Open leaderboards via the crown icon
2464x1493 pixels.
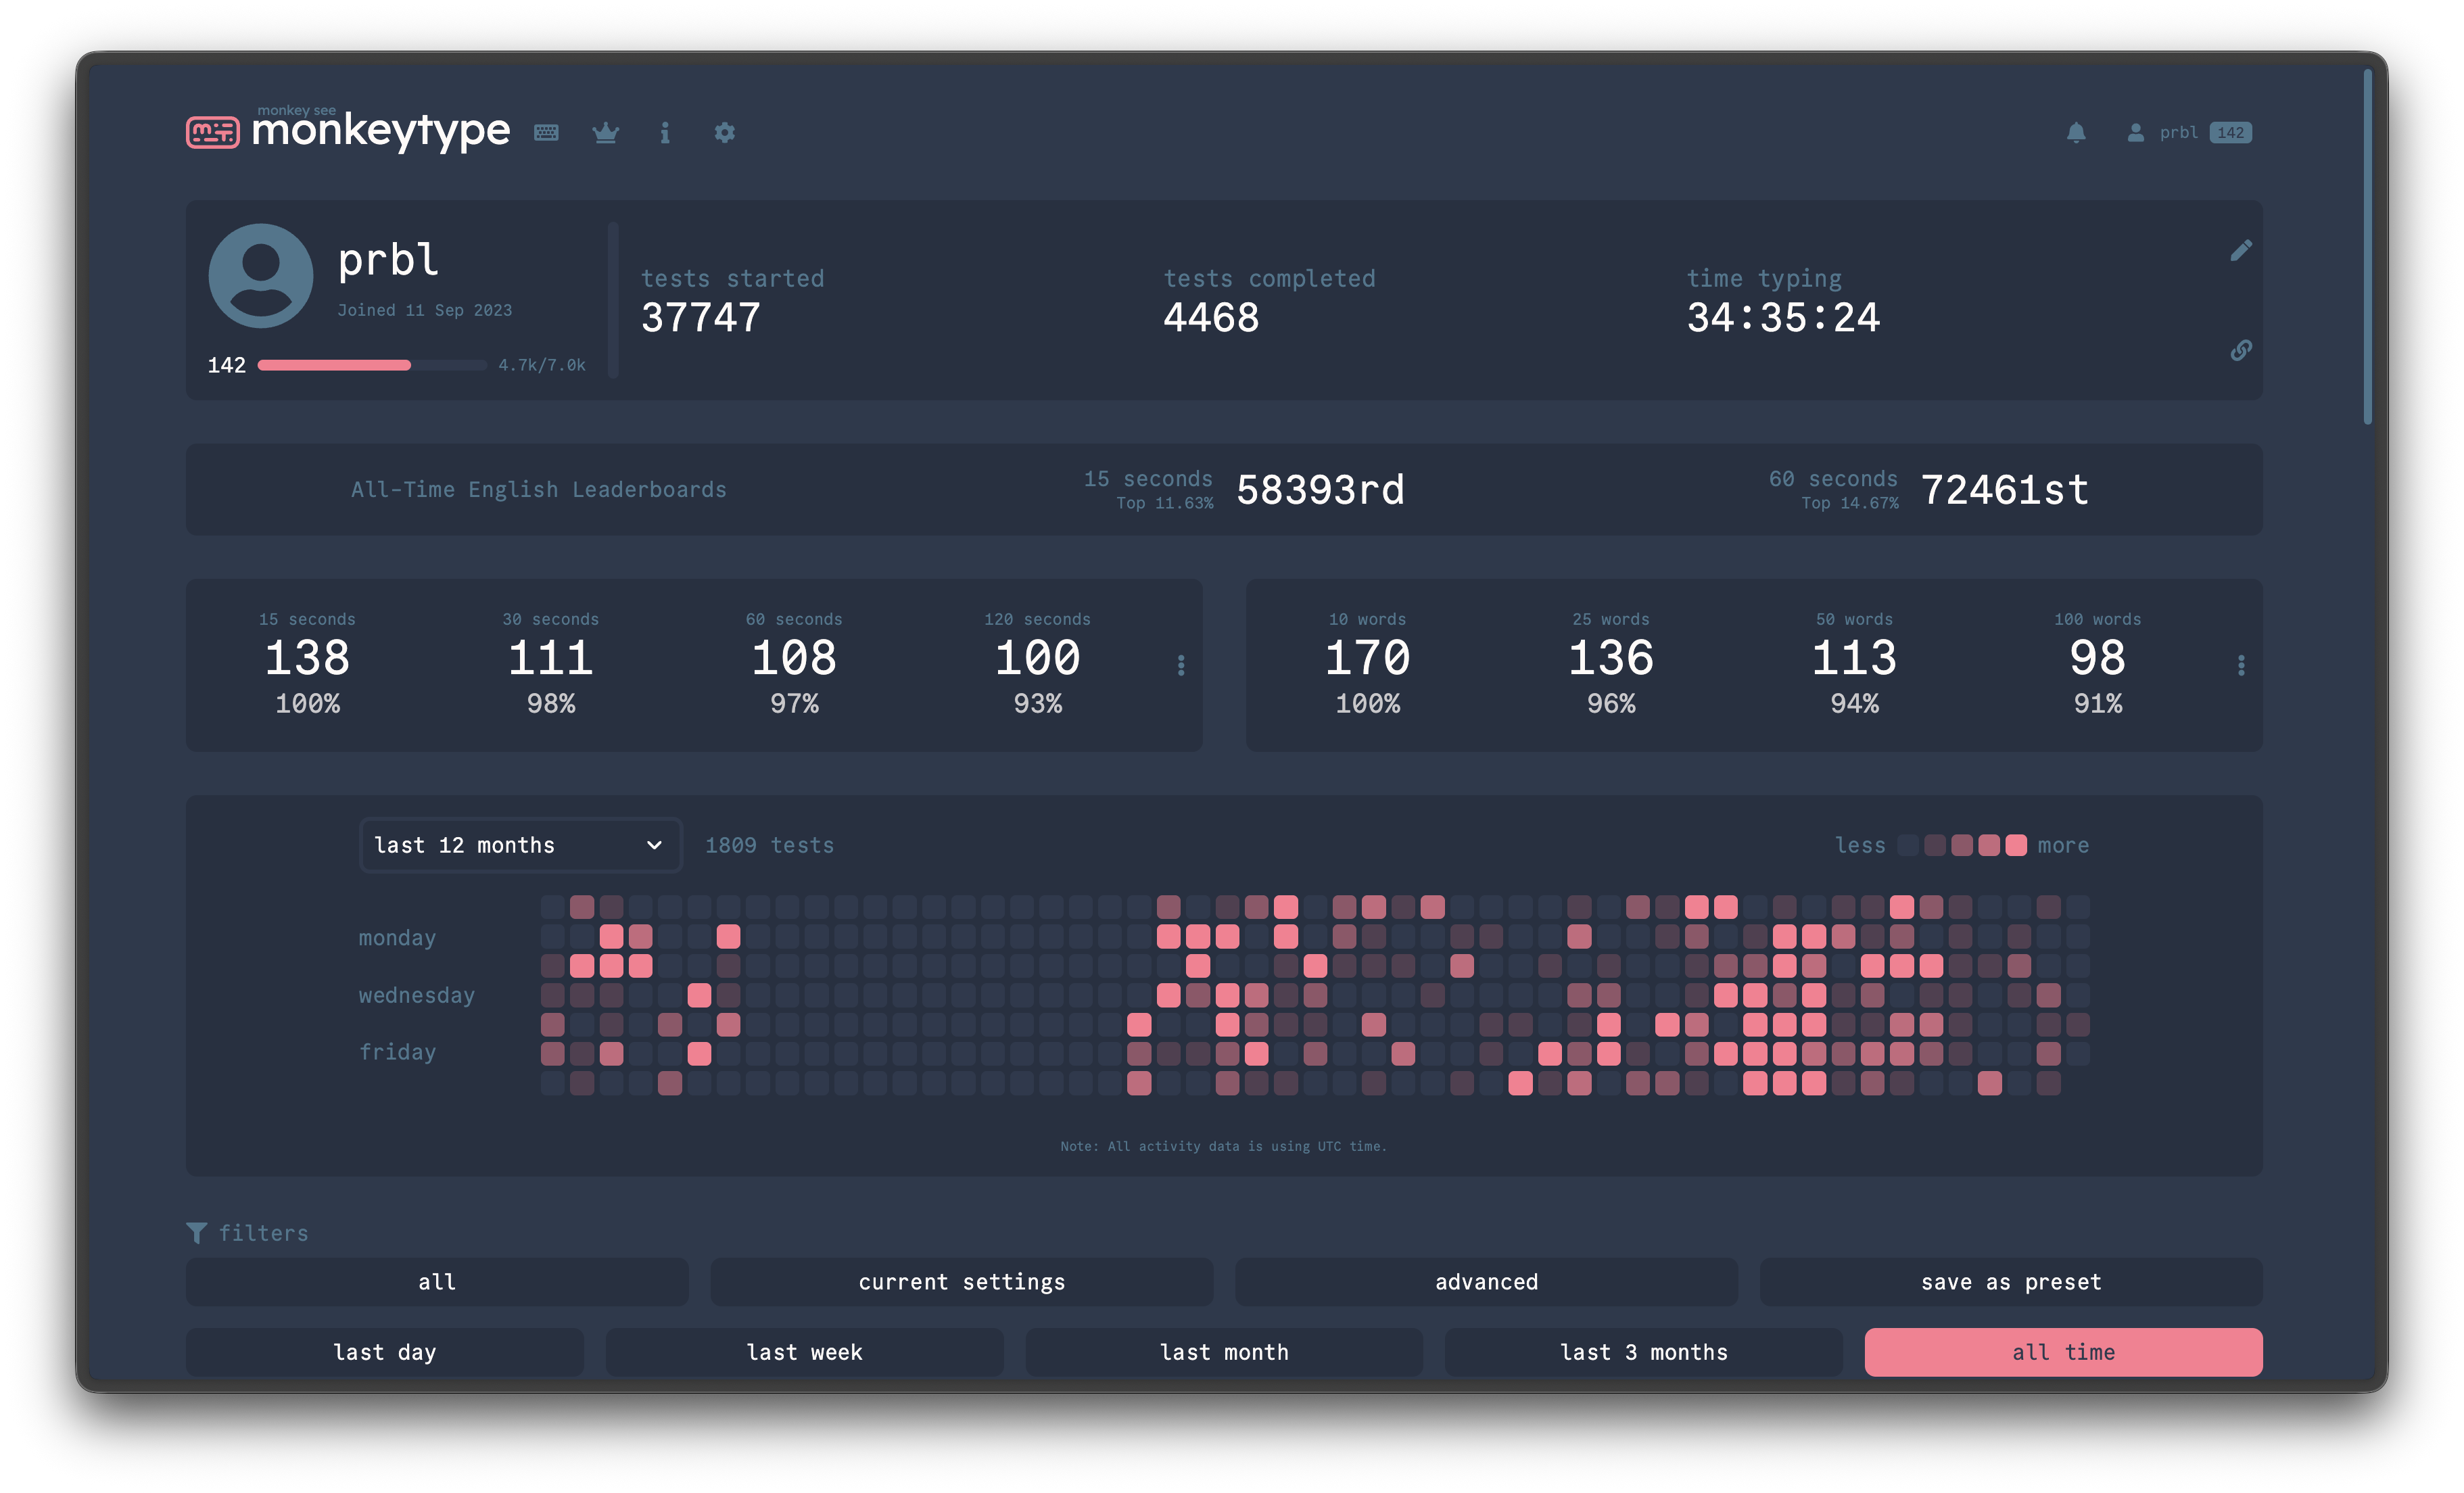(606, 133)
